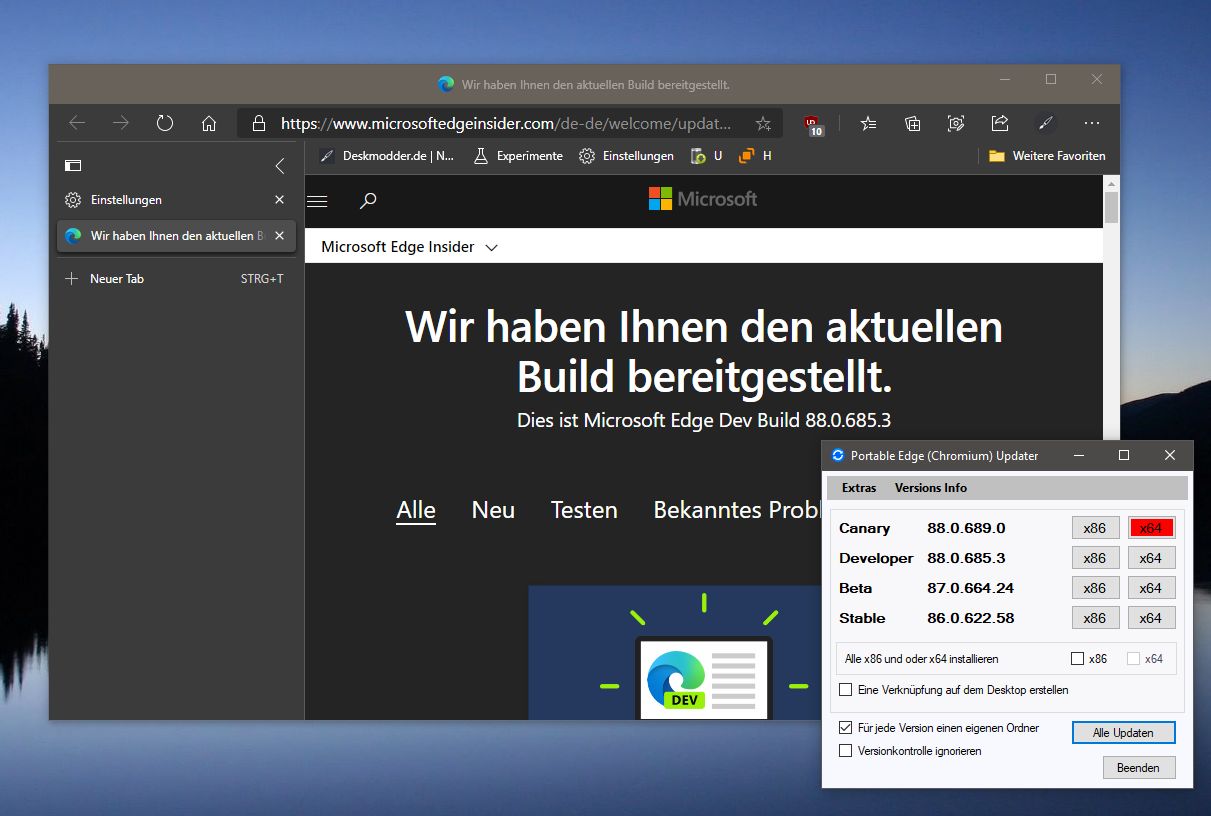Open the share icon in toolbar
The image size is (1211, 816).
pos(999,123)
